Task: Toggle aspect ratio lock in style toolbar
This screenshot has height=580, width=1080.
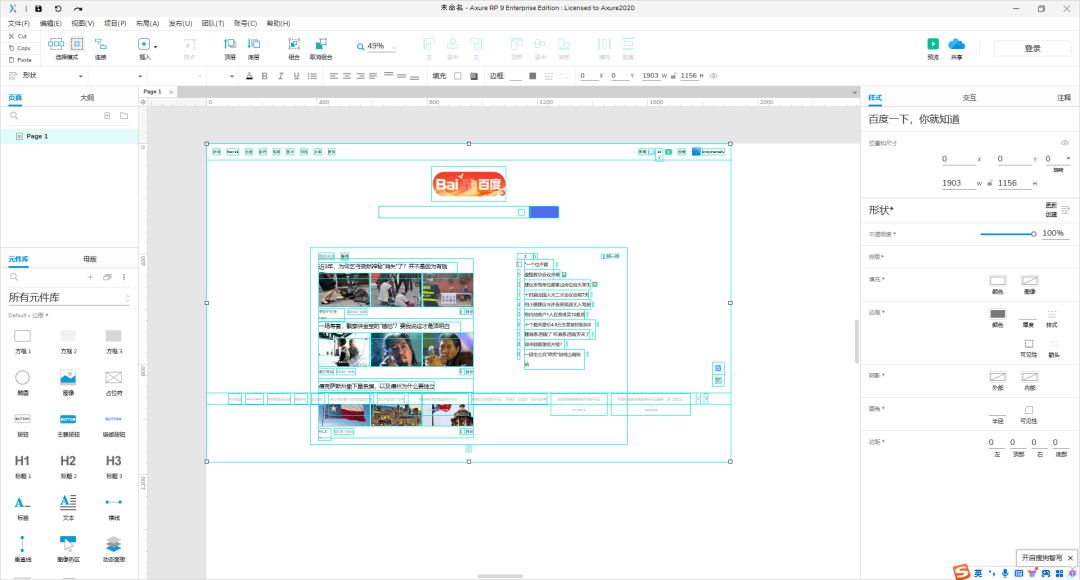Action: click(x=674, y=76)
